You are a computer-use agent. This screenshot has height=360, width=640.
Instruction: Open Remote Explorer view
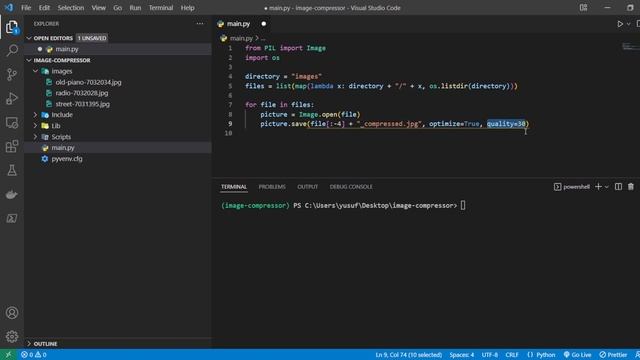12,122
